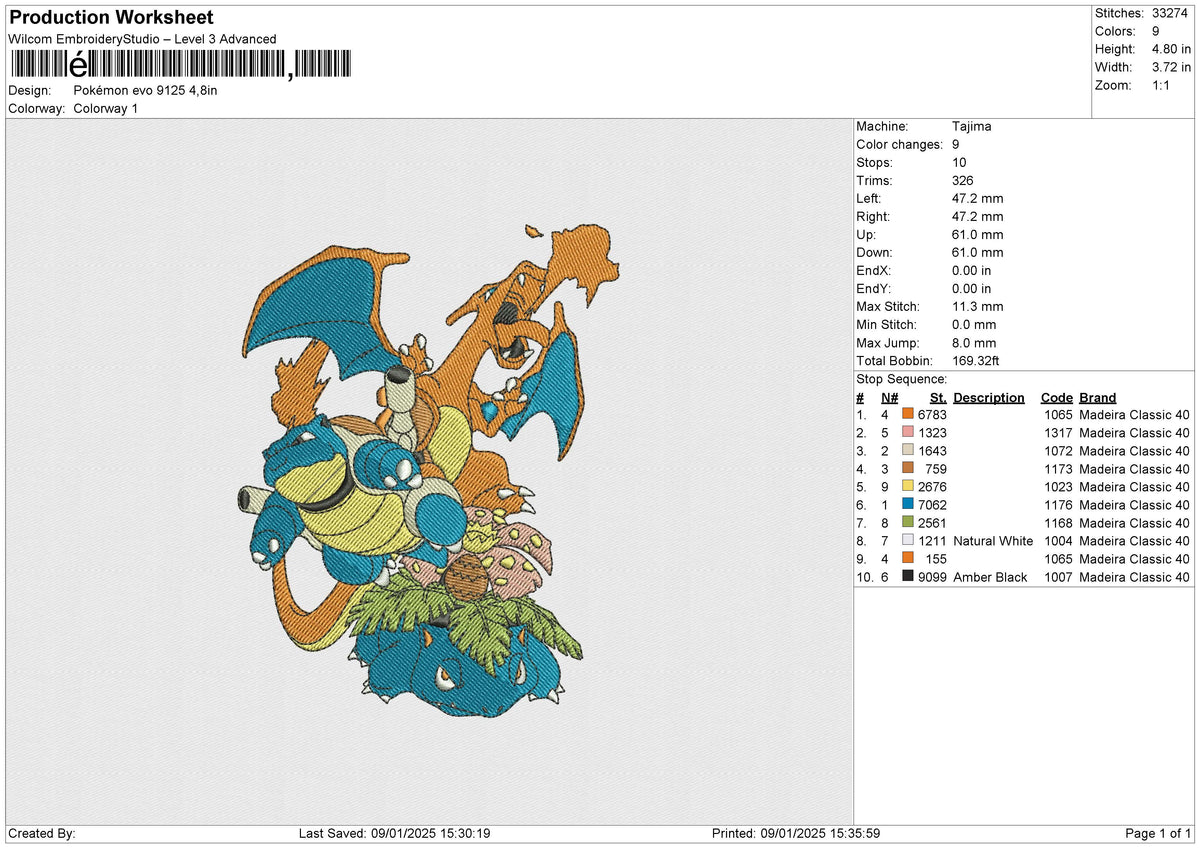
Task: Click the 'Natural White' description
Action: click(x=993, y=540)
